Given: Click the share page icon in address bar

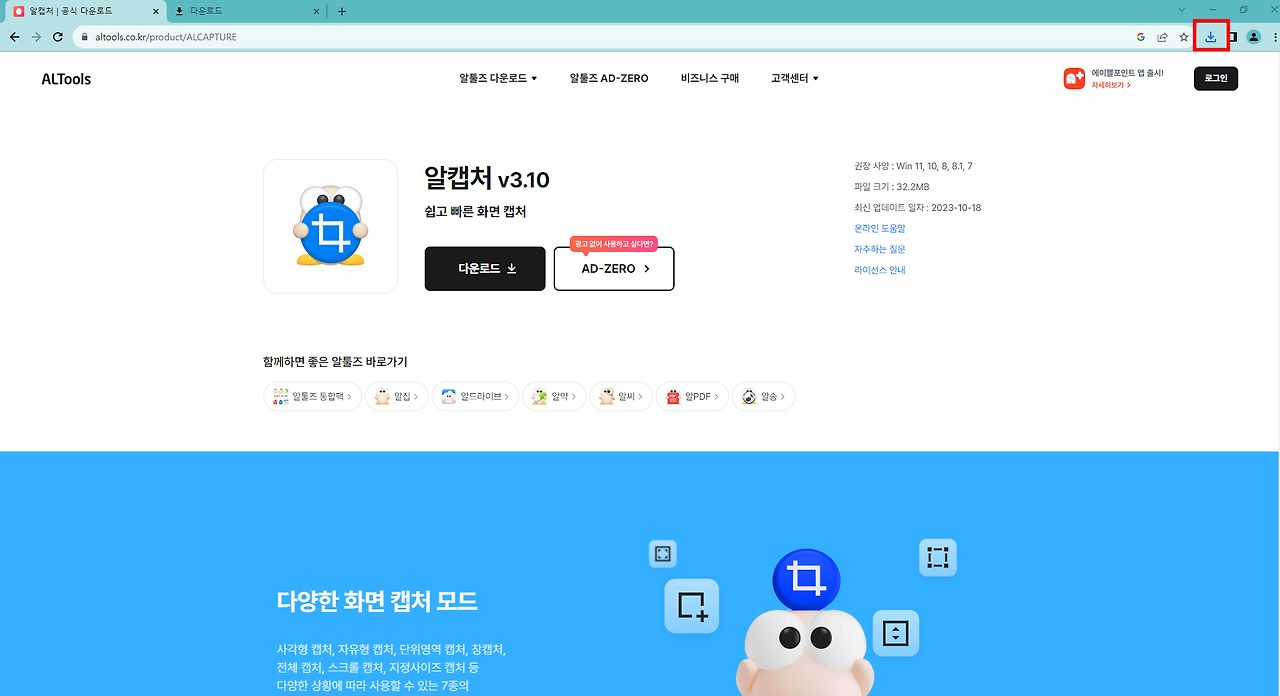Looking at the screenshot, I should pos(1162,37).
